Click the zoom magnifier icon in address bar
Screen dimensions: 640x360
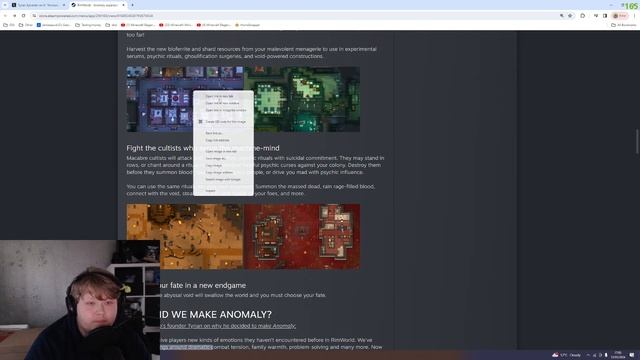(x=562, y=16)
